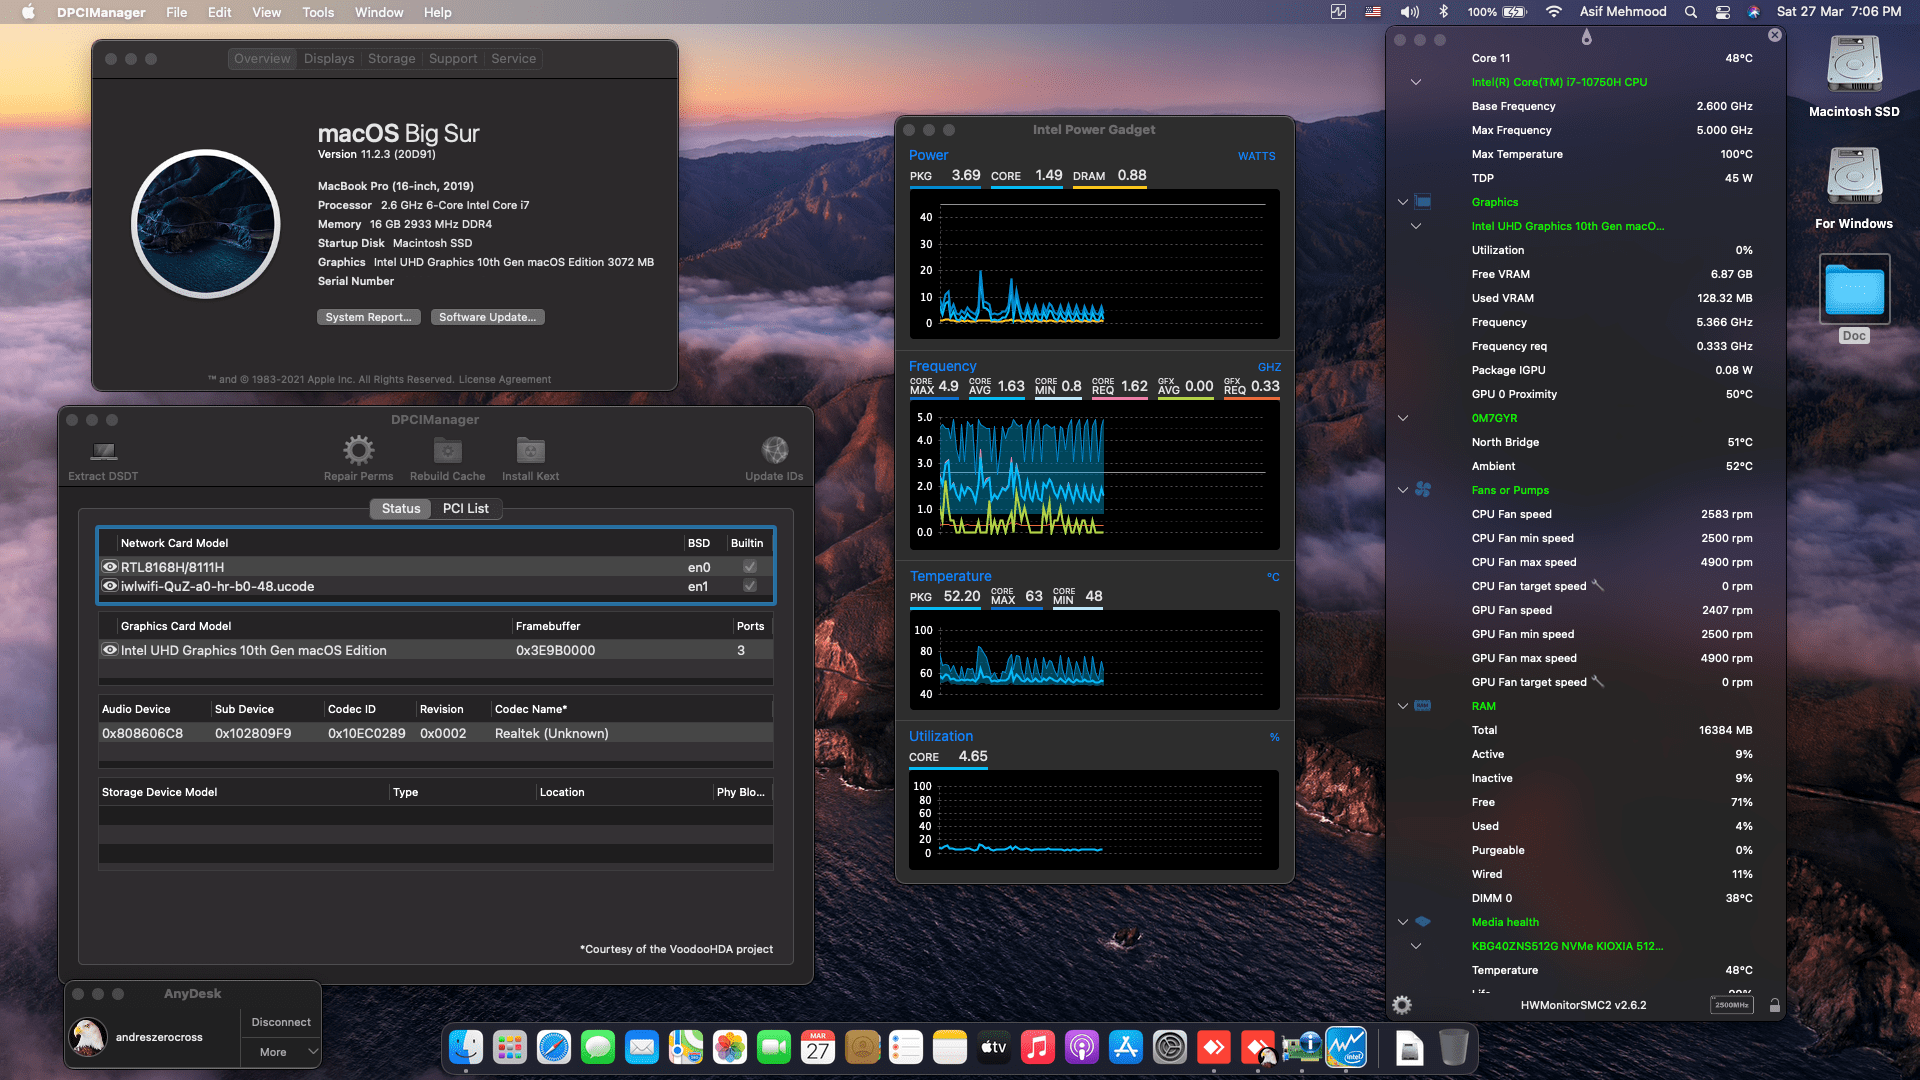Screen dimensions: 1920x1080
Task: Select the CPU Fan speed 2583 rpm row
Action: point(1612,514)
